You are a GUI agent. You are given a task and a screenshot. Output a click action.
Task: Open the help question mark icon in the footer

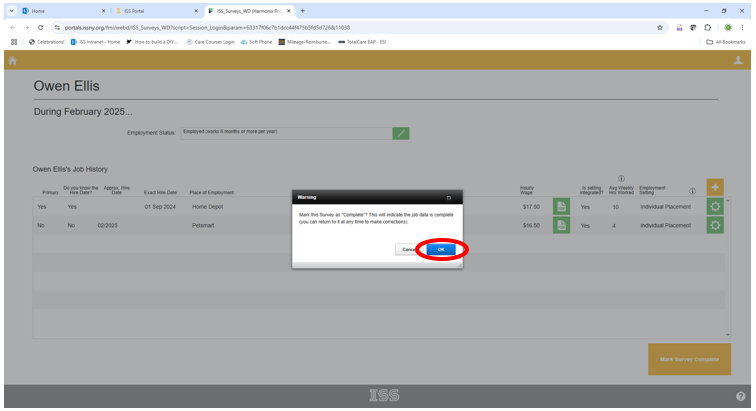741,396
